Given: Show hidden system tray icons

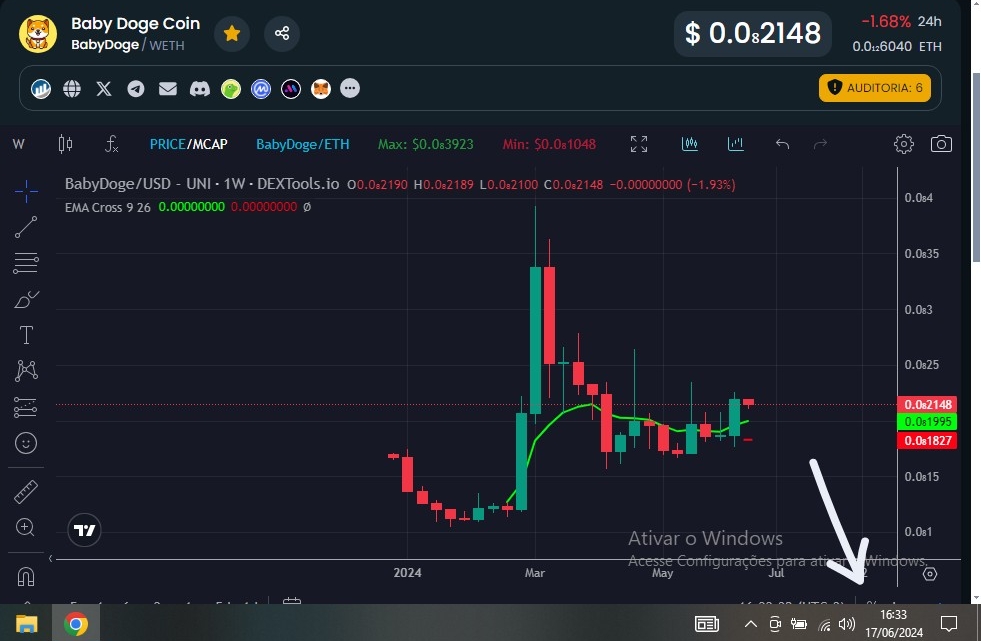Looking at the screenshot, I should [751, 623].
